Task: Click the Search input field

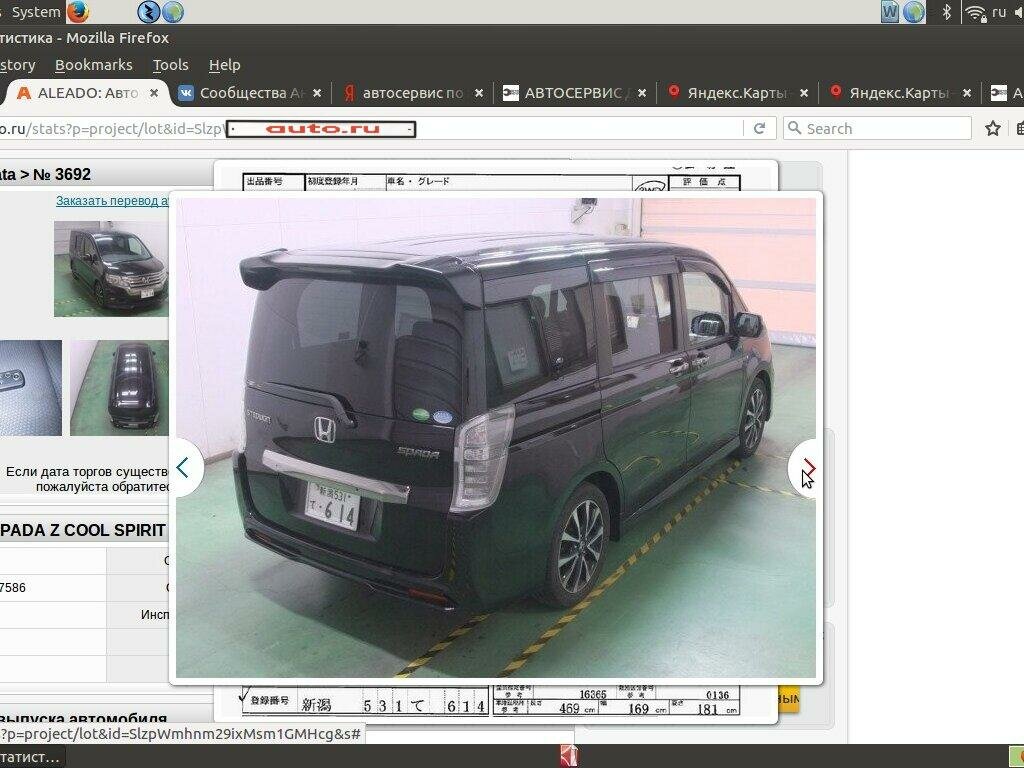Action: tap(877, 129)
